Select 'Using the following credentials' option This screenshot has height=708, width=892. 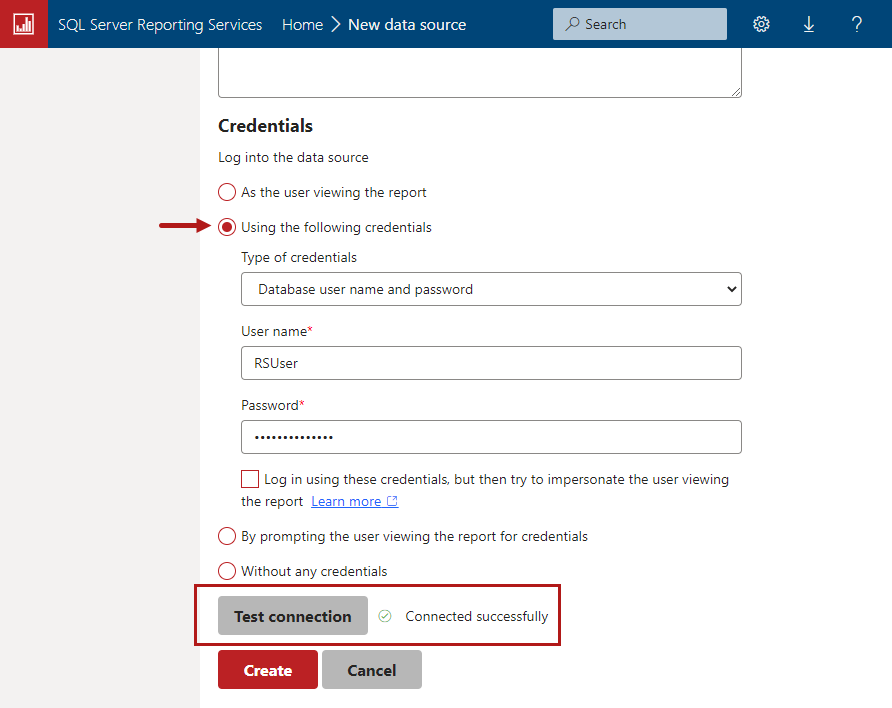(x=227, y=227)
